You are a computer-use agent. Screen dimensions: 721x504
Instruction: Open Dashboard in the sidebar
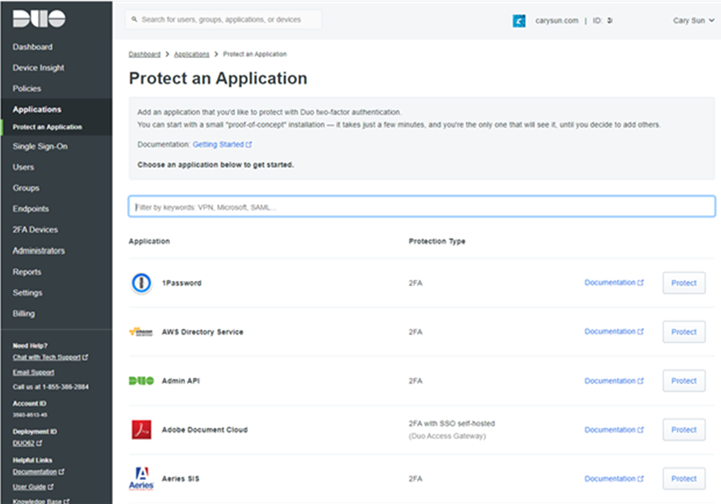coord(33,47)
